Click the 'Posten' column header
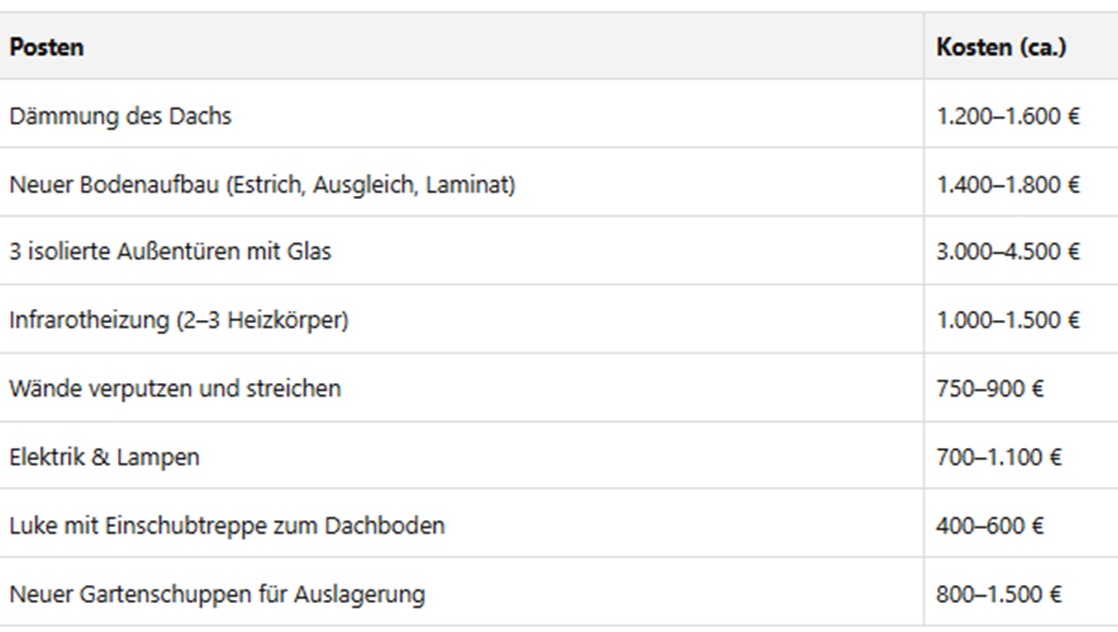The height and width of the screenshot is (632, 1118). click(47, 47)
